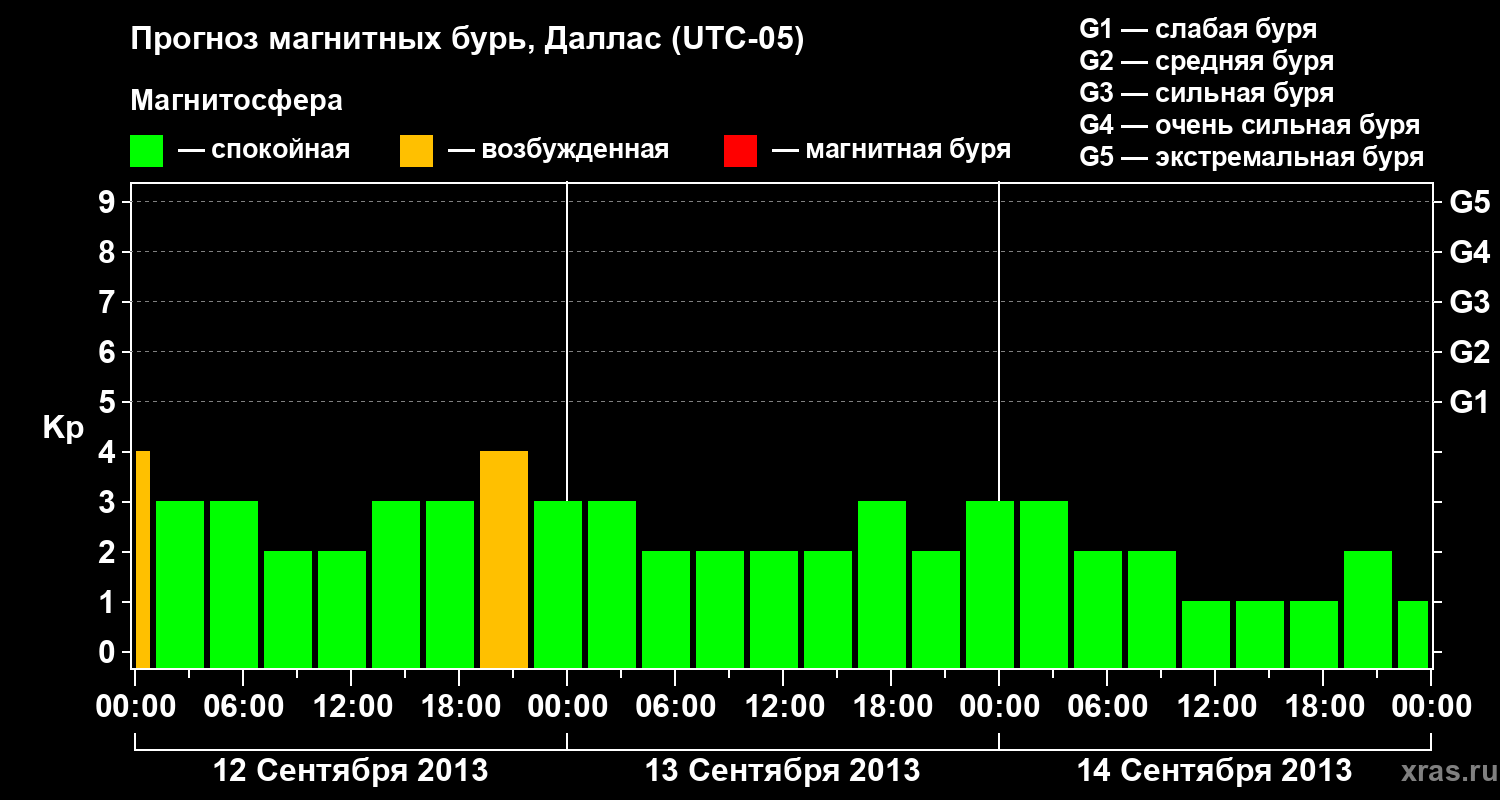Viewport: 1500px width, 800px height.
Task: Select legend line 'G3 — сильная буря'
Action: pos(1207,93)
